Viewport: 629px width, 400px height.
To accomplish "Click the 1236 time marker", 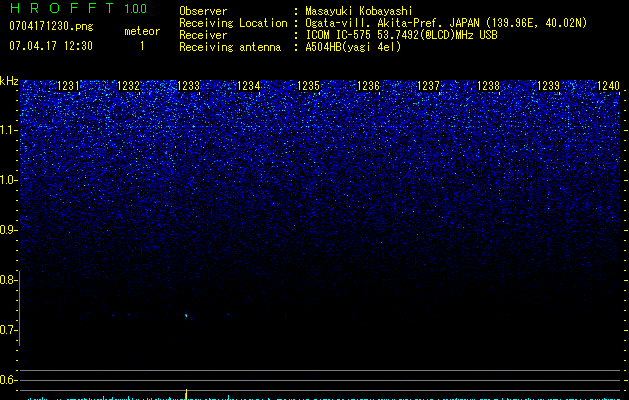I will [368, 86].
